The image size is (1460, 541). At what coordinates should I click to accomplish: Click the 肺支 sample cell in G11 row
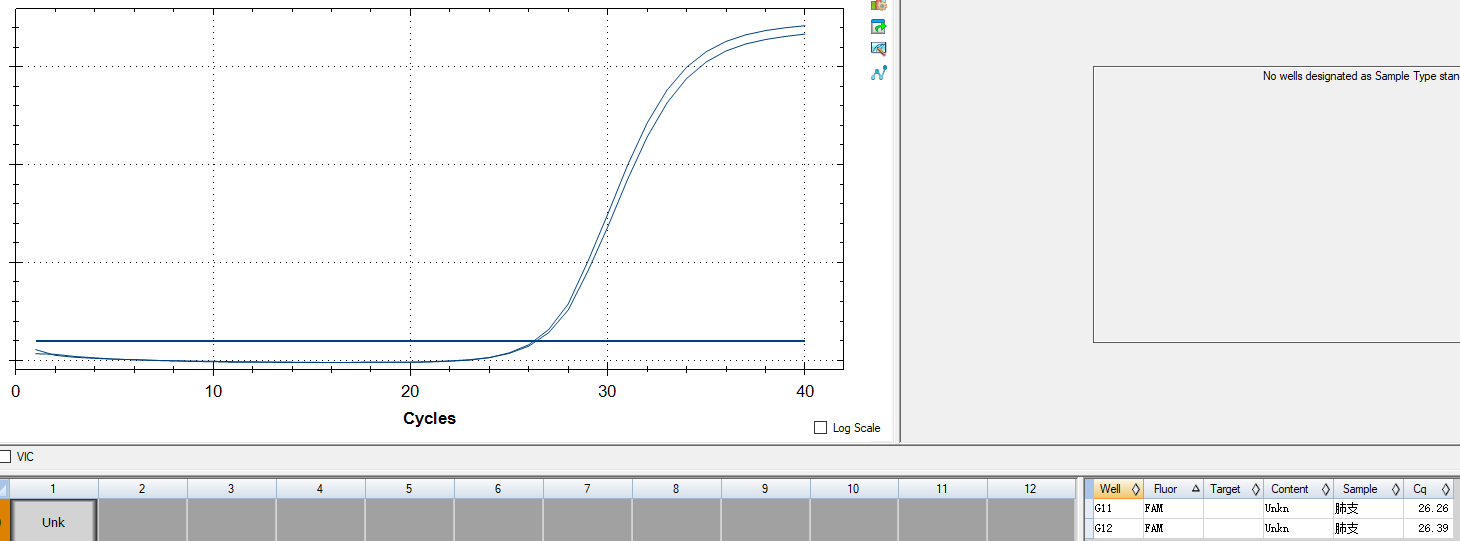coord(1368,509)
